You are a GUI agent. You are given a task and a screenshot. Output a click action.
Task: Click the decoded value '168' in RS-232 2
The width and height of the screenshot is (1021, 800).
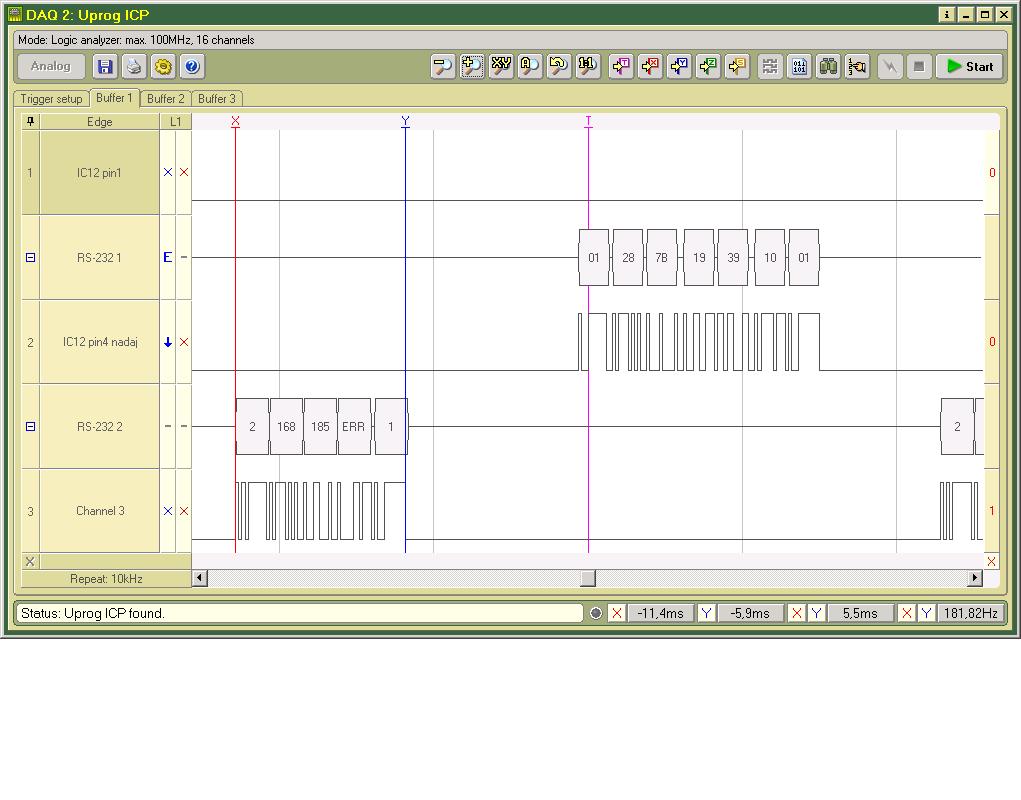[x=286, y=427]
